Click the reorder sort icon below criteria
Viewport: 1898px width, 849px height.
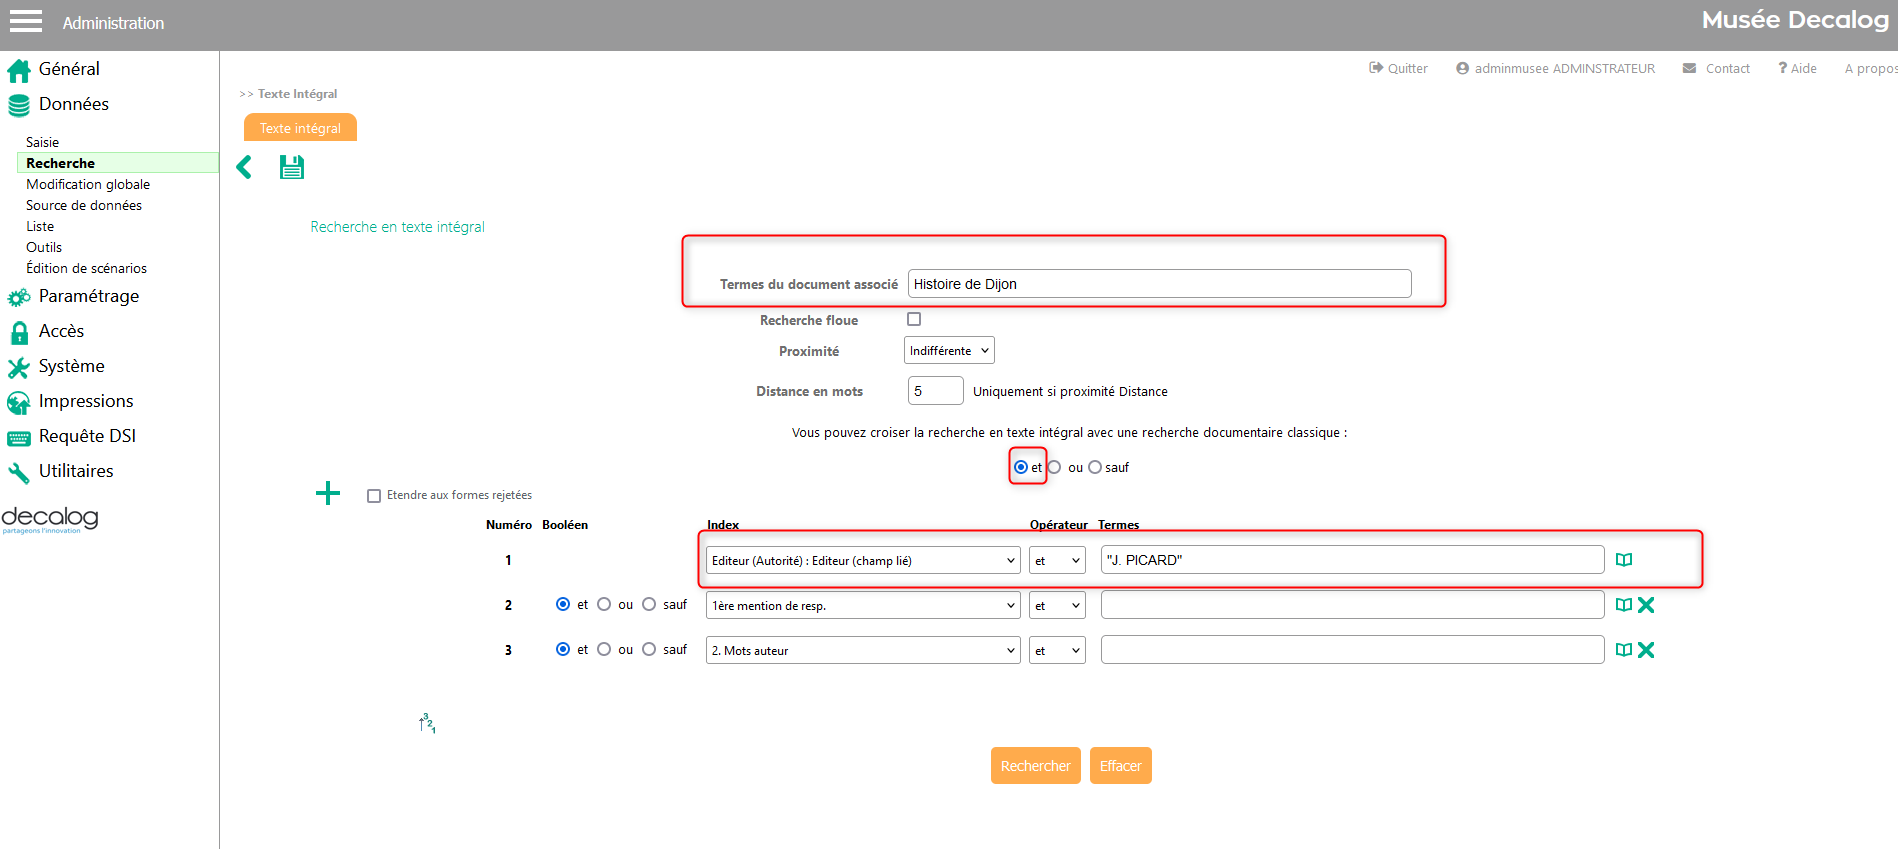427,723
